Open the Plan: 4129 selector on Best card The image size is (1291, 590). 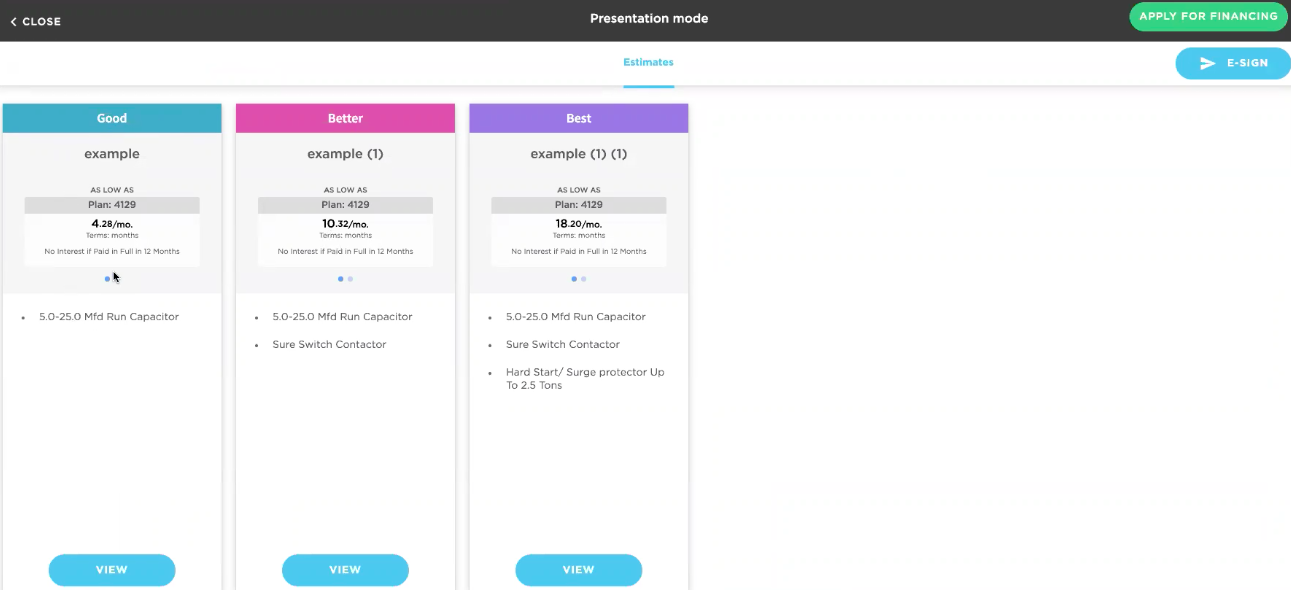(578, 204)
